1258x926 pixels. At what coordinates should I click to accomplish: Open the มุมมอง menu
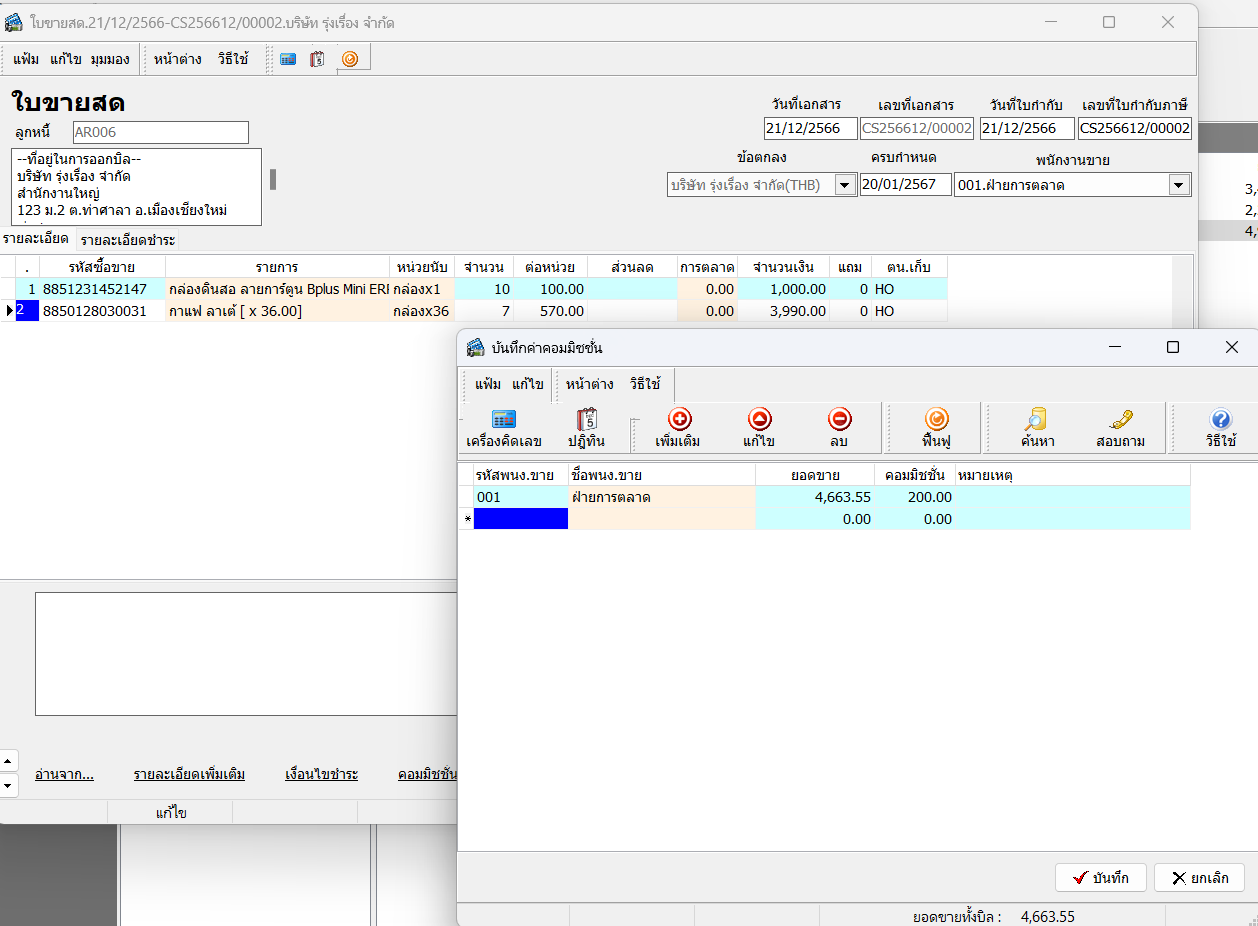click(110, 59)
